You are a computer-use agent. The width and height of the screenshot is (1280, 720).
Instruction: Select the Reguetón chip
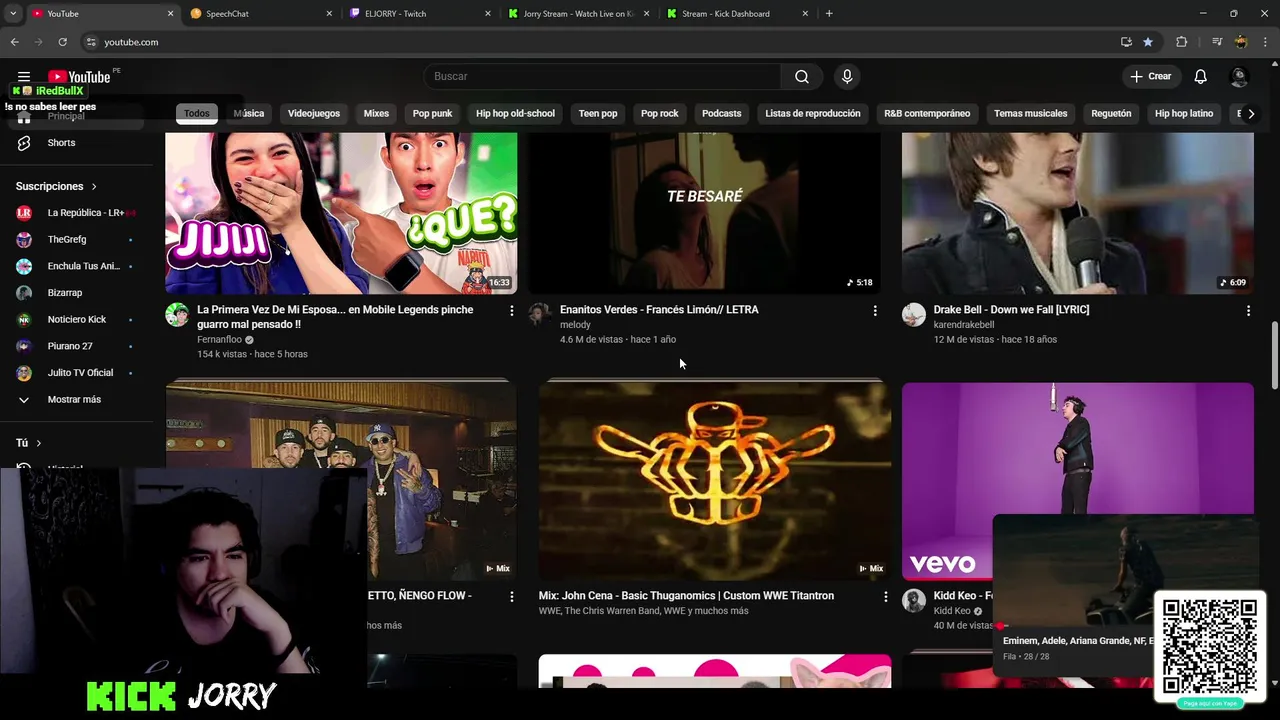click(1111, 113)
